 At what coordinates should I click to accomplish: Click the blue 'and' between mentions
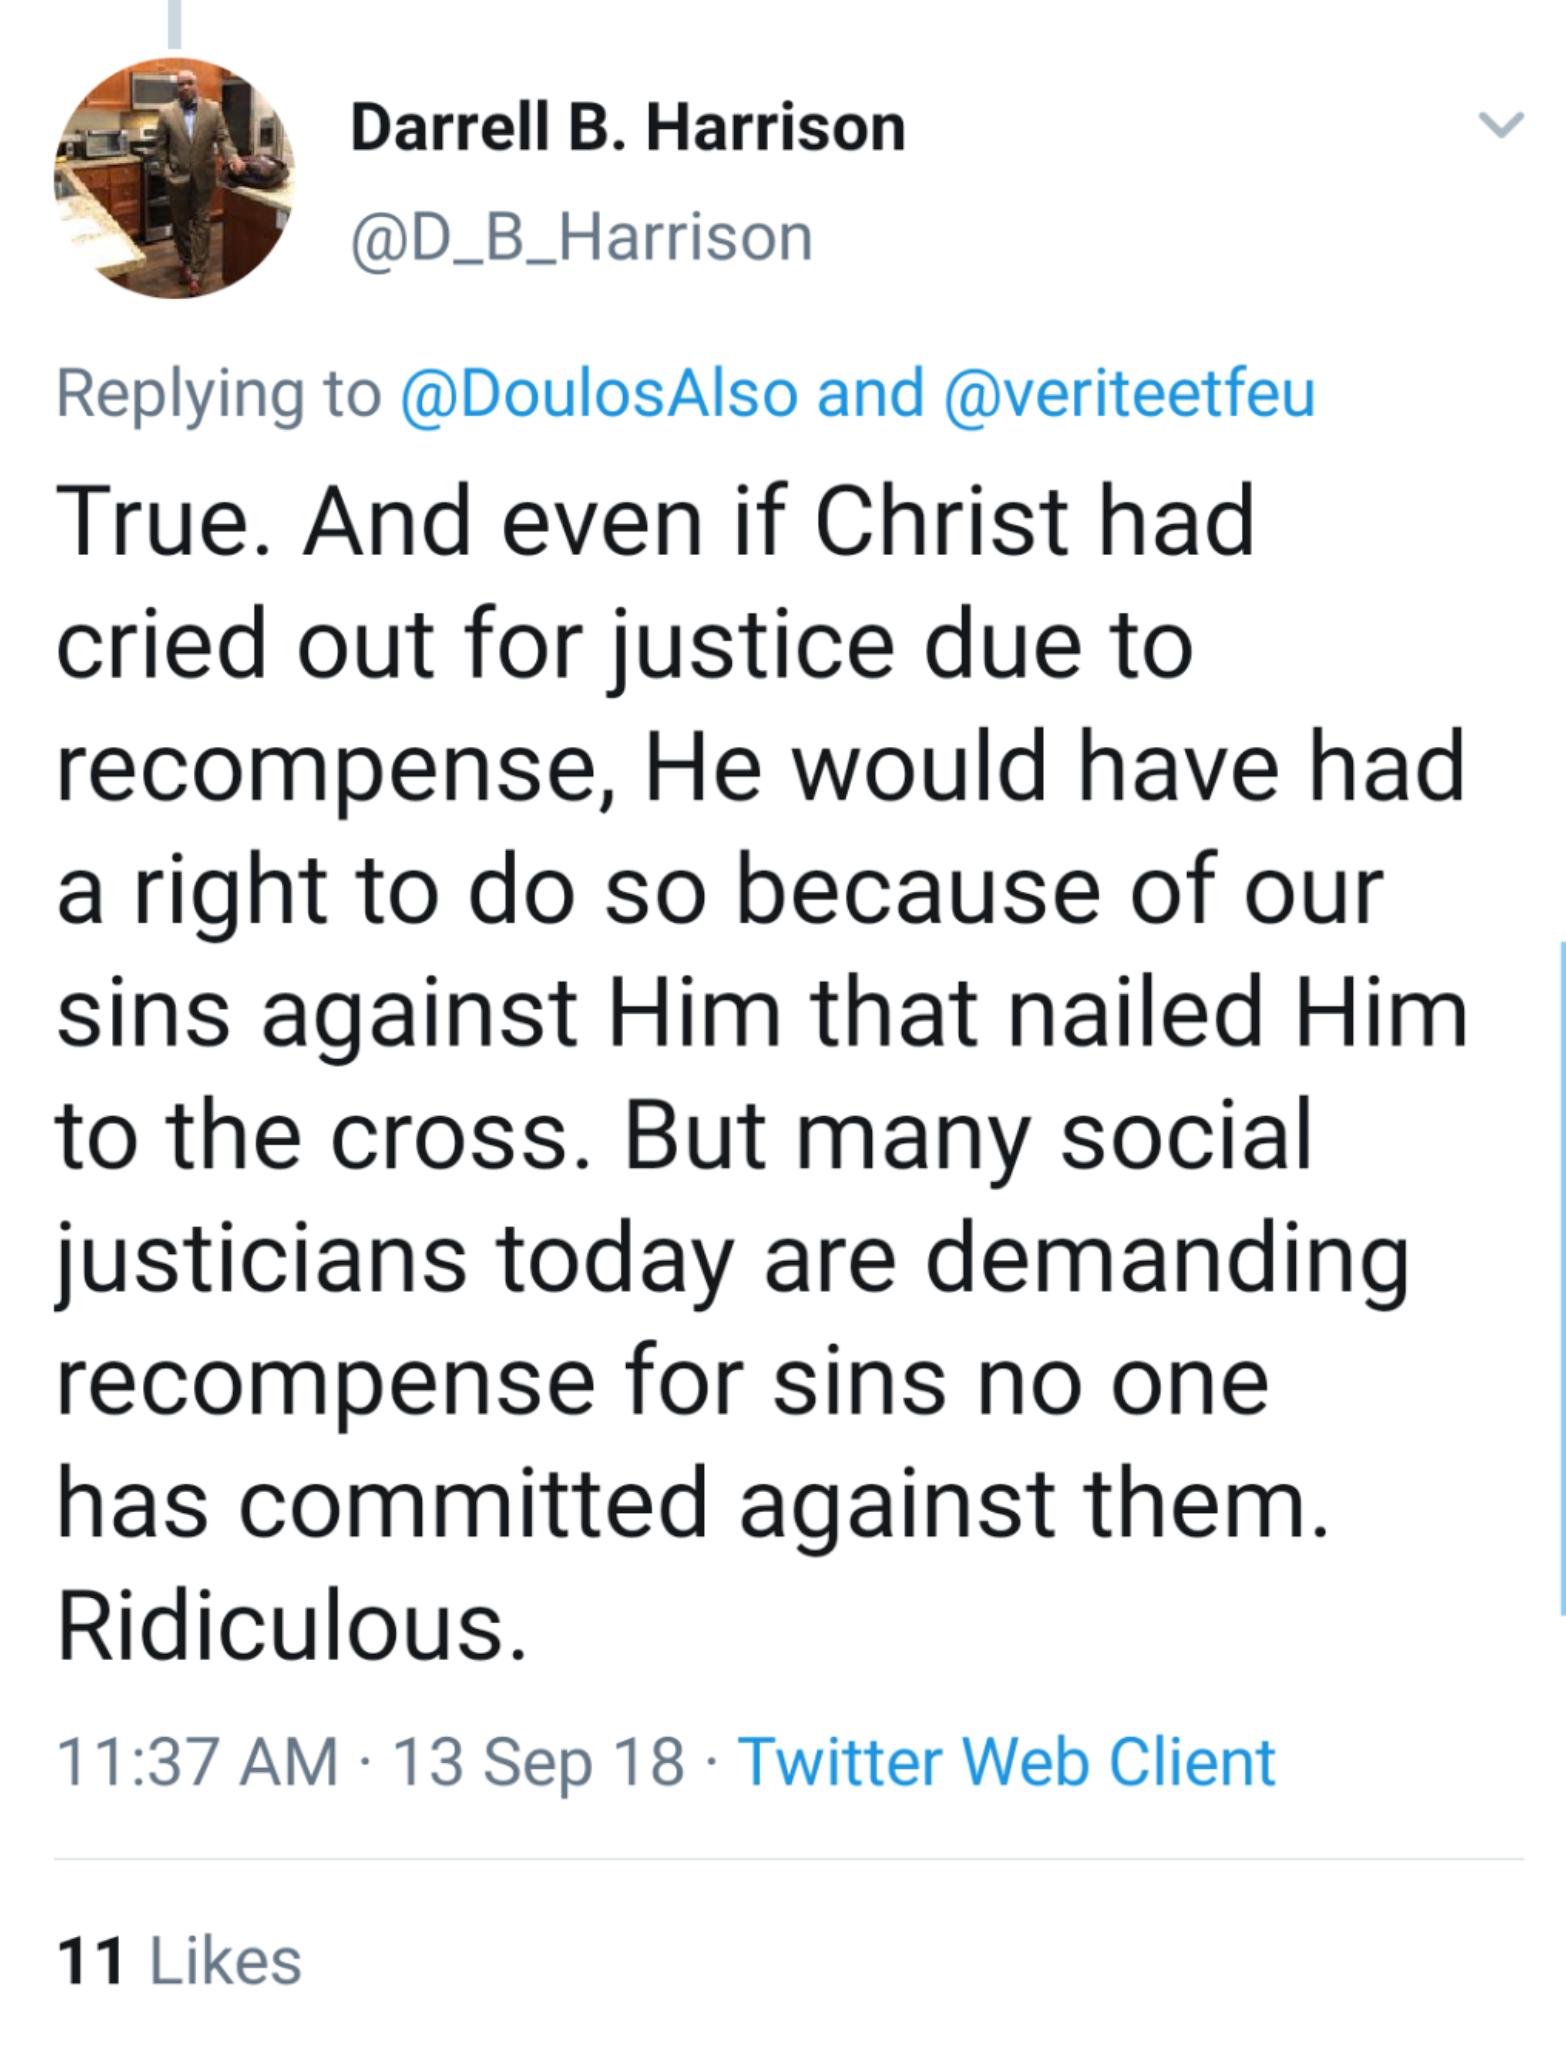(x=870, y=393)
